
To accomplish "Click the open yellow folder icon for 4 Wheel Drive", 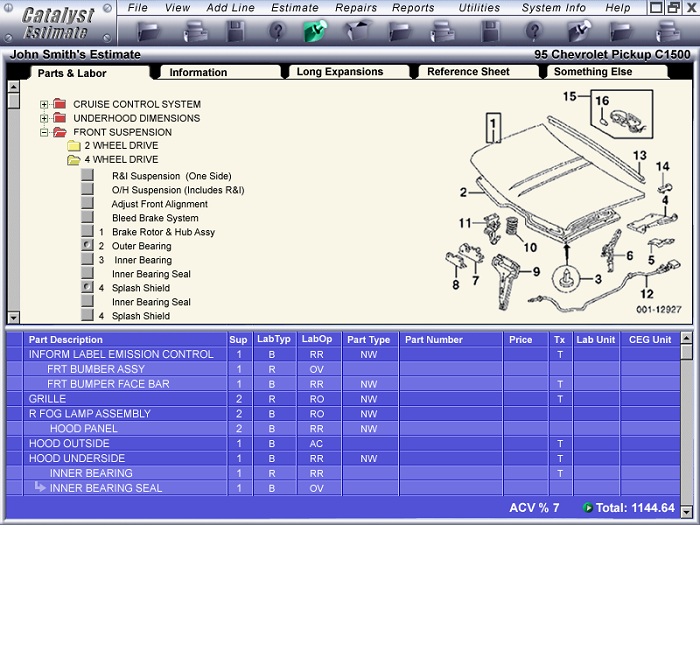I will click(x=74, y=160).
